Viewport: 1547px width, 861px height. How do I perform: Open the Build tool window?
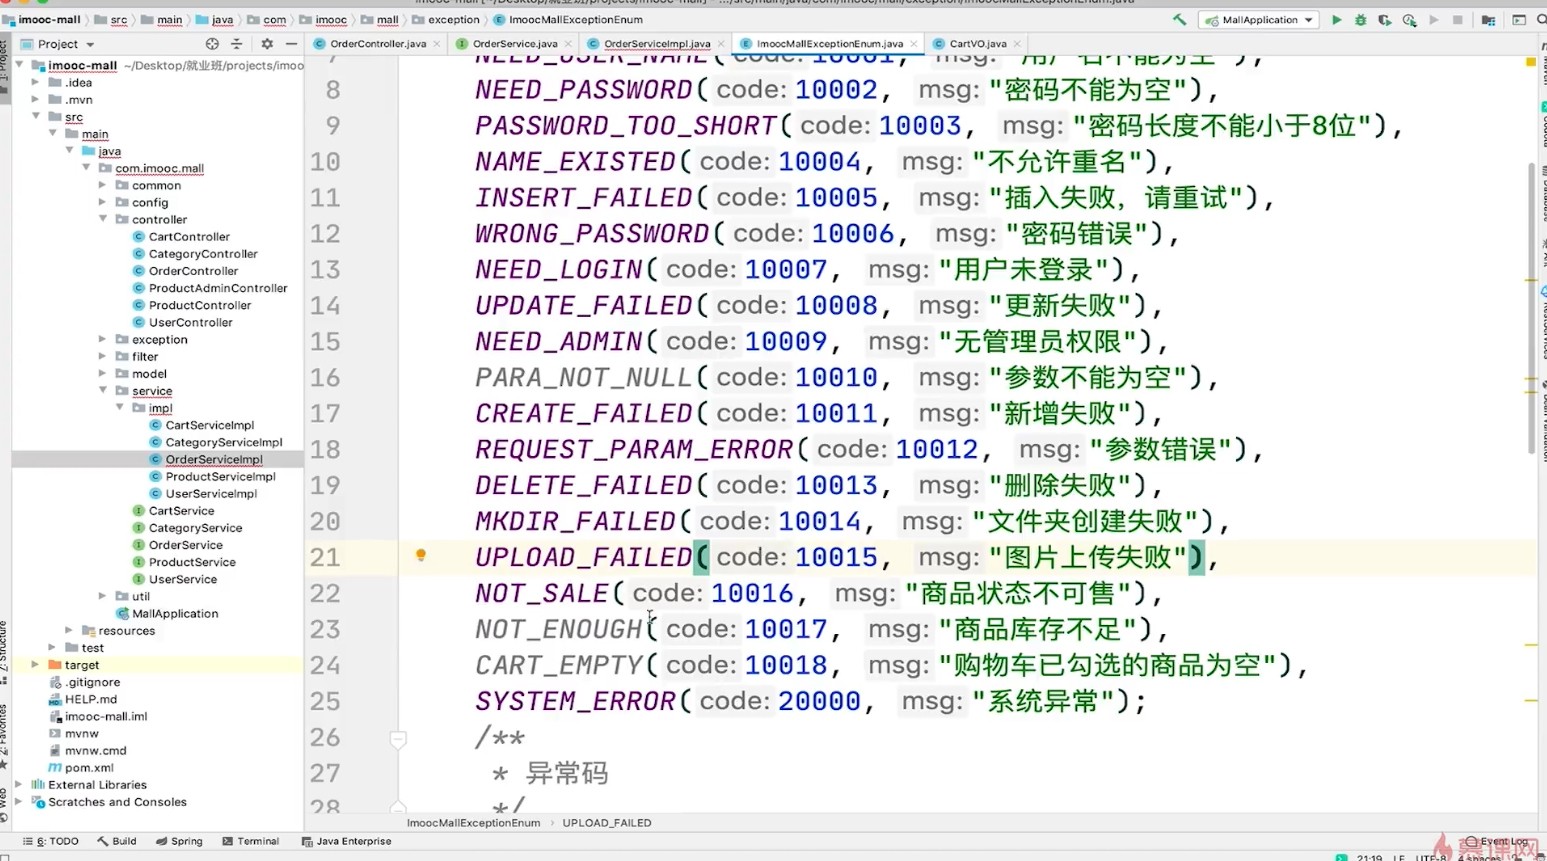coord(117,841)
